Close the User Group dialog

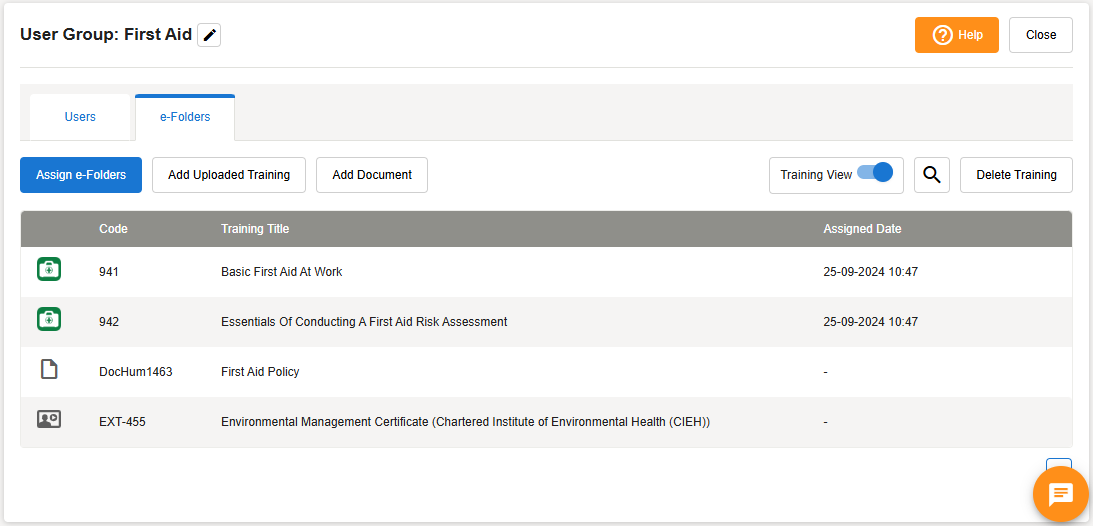[x=1040, y=35]
